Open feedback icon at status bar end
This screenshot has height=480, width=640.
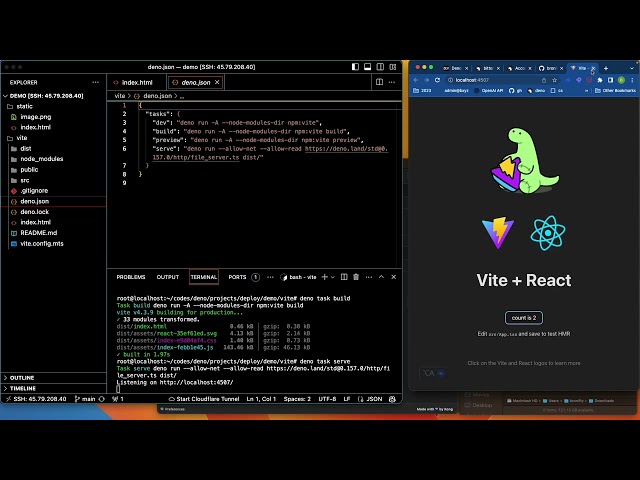[x=392, y=399]
